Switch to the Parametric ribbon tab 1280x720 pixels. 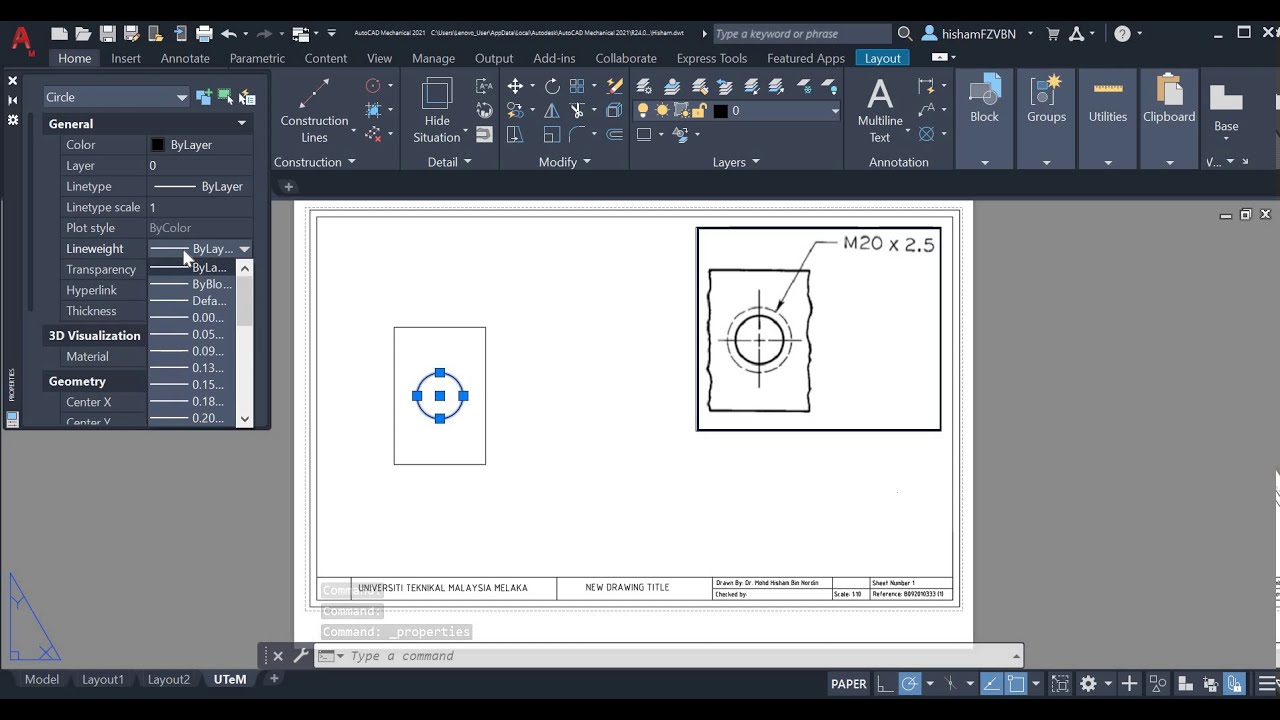click(x=257, y=58)
